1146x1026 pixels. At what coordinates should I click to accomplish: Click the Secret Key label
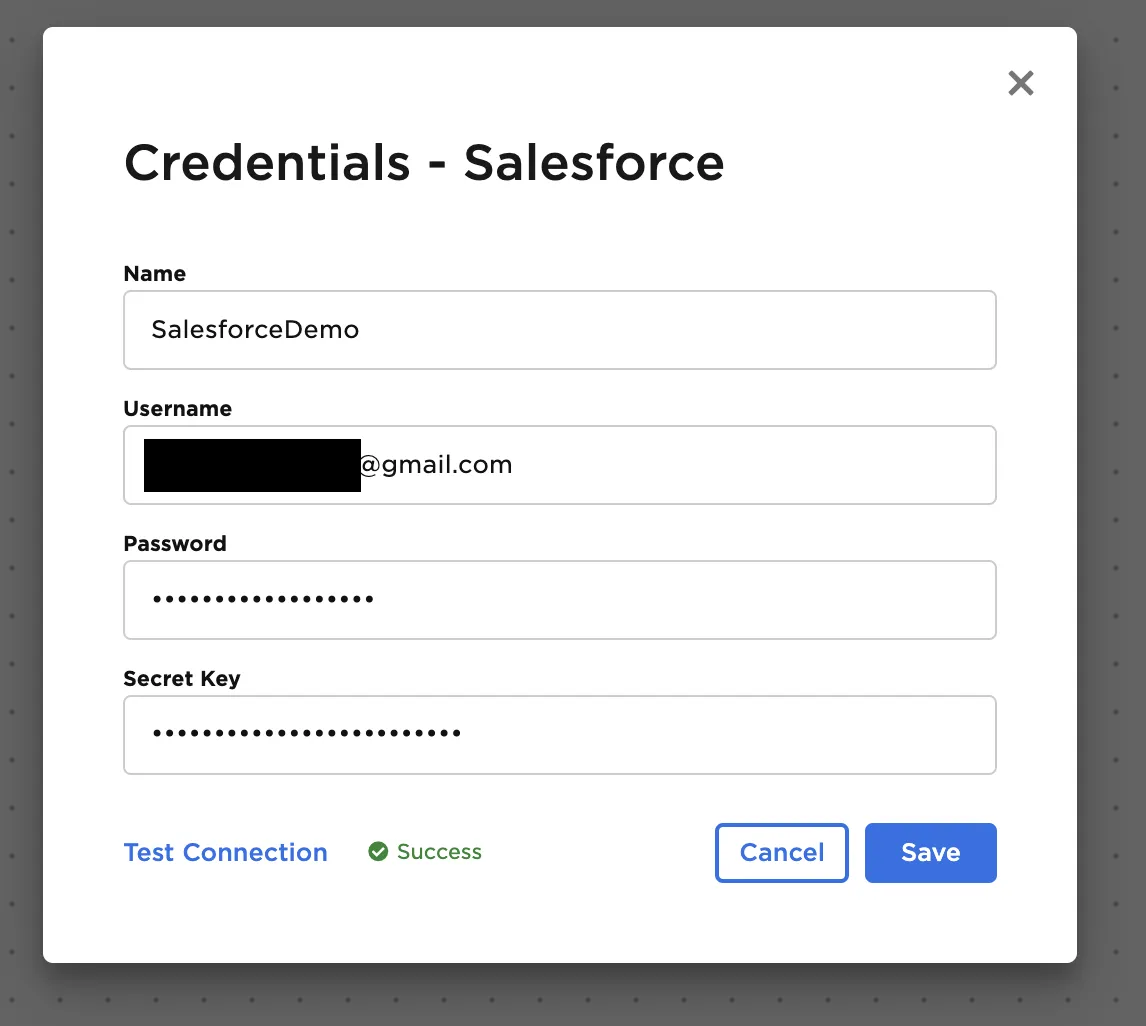[x=181, y=678]
